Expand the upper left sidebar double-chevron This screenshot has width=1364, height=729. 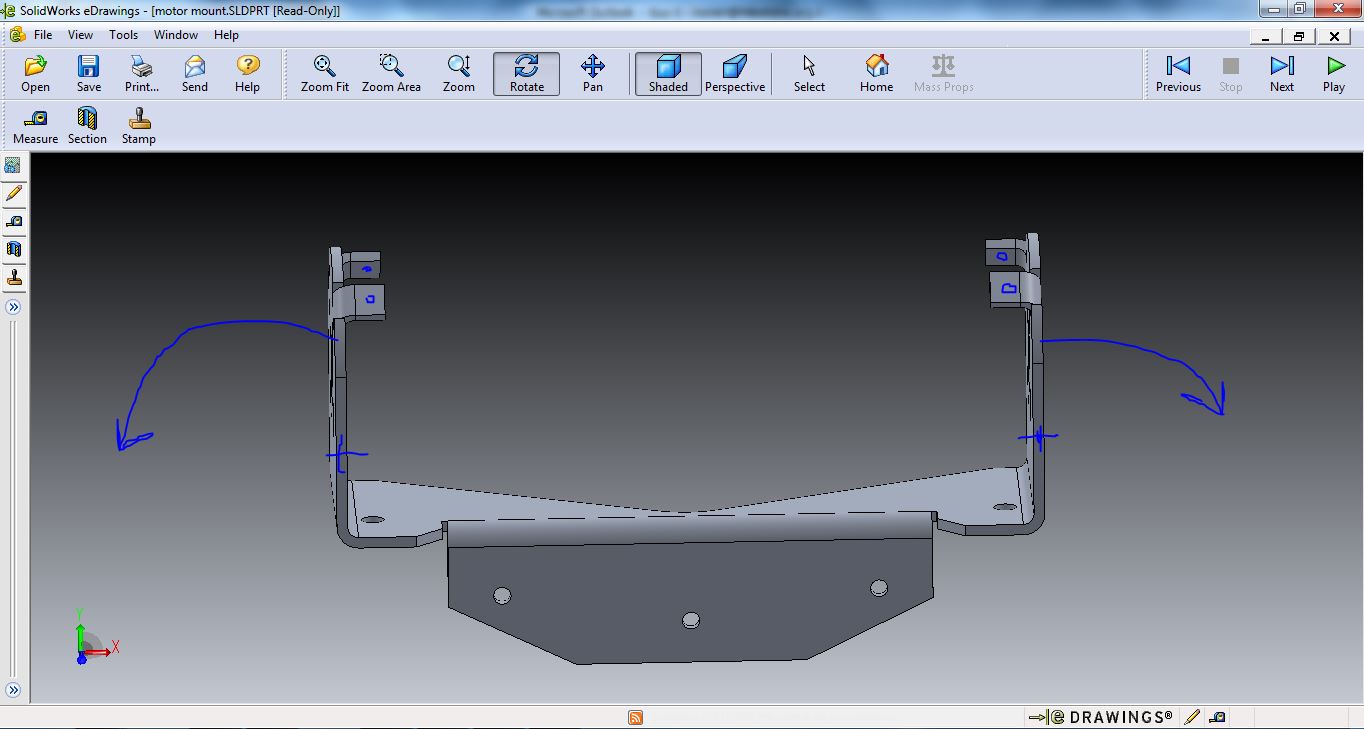(13, 307)
